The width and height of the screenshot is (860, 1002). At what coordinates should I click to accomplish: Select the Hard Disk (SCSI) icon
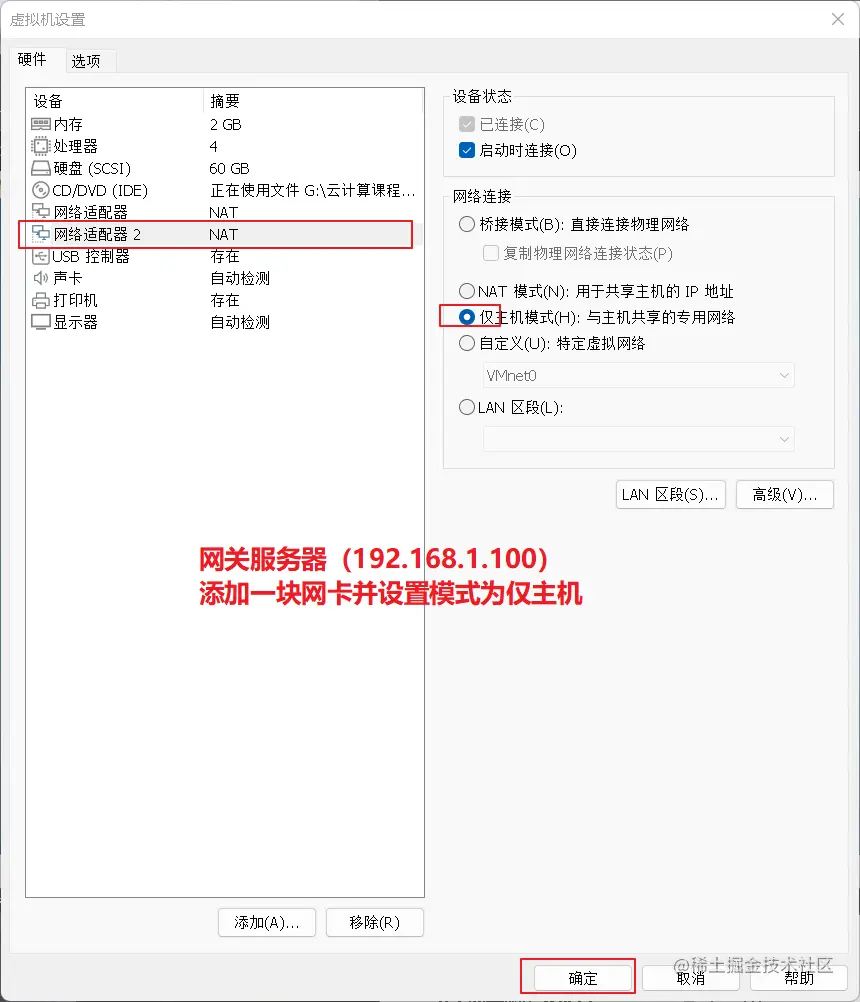point(40,169)
